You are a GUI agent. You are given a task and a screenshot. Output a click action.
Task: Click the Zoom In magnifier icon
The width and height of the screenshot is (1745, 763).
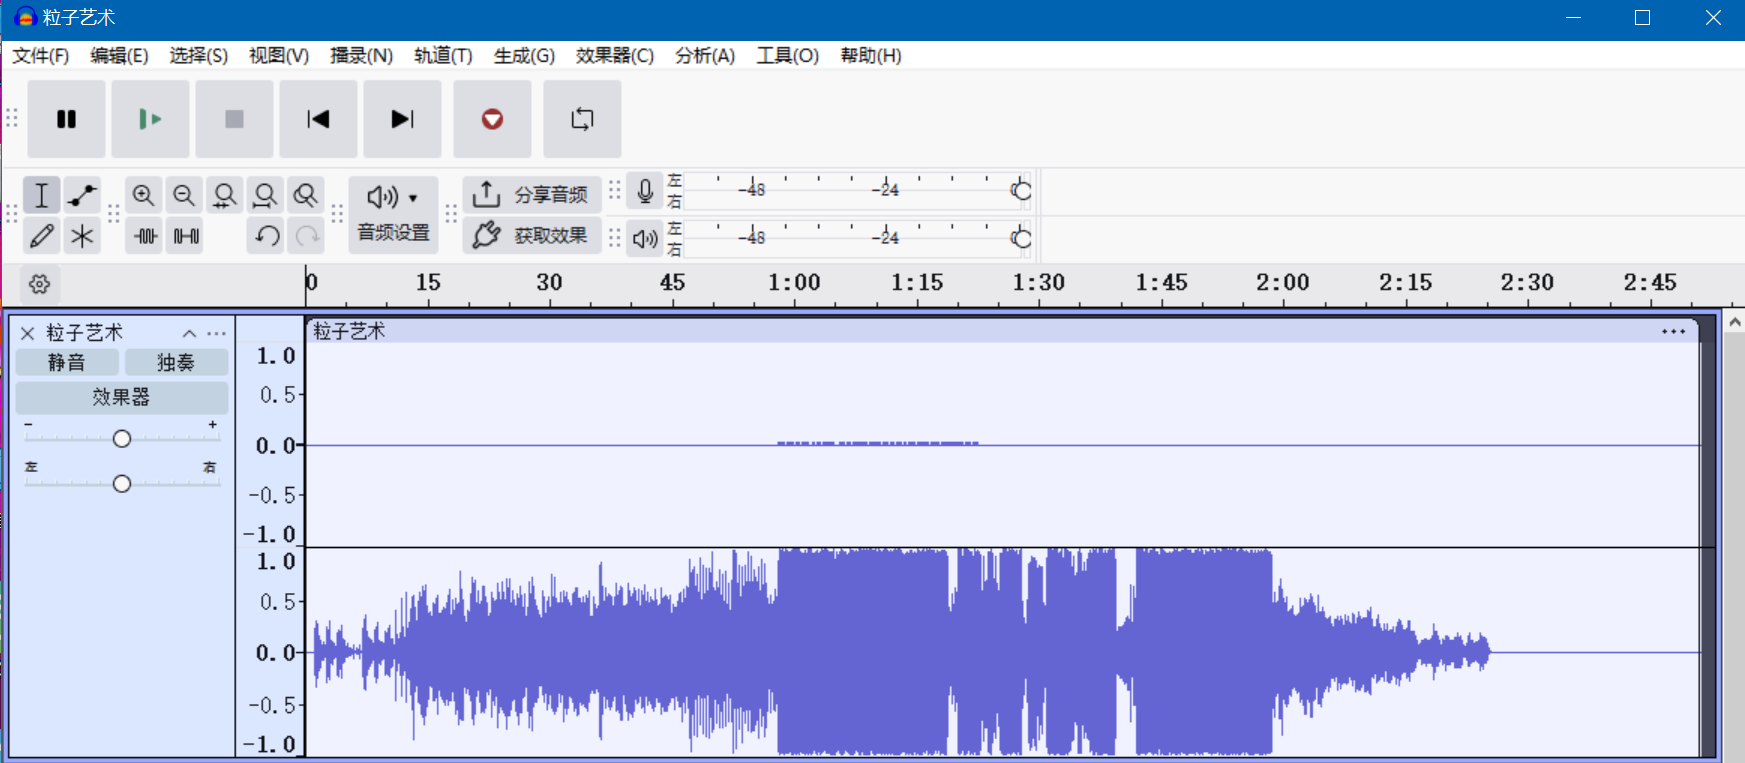144,195
